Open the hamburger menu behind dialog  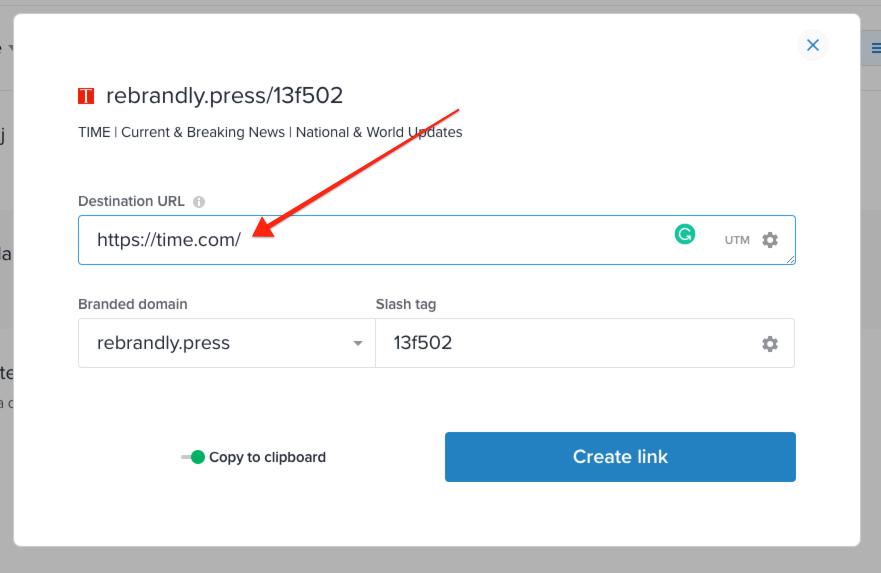tap(875, 48)
